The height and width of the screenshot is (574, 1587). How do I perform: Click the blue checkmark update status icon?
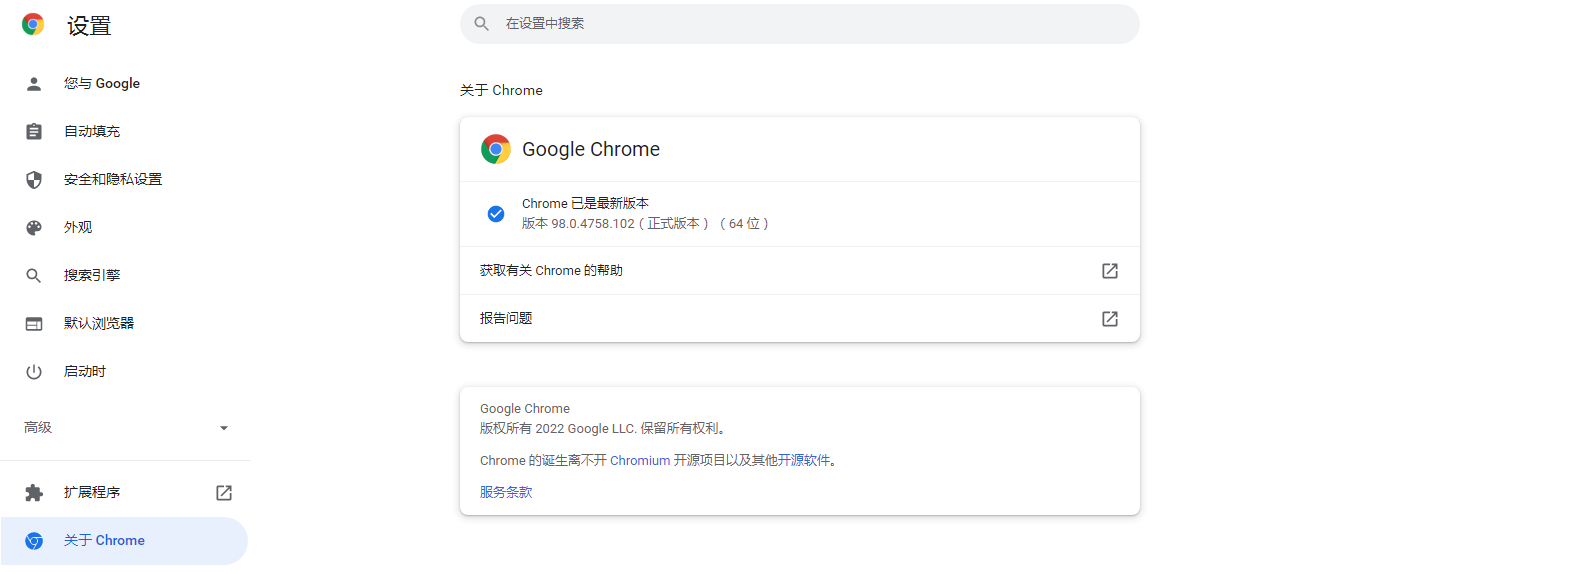496,214
